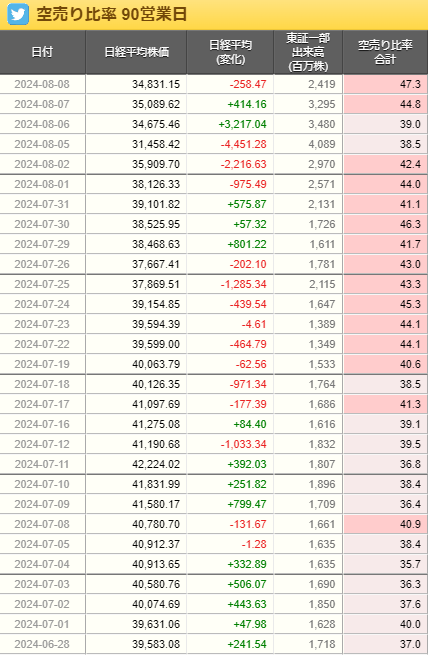
Task: Select the 2024-07-01 date cell
Action: [x=42, y=625]
